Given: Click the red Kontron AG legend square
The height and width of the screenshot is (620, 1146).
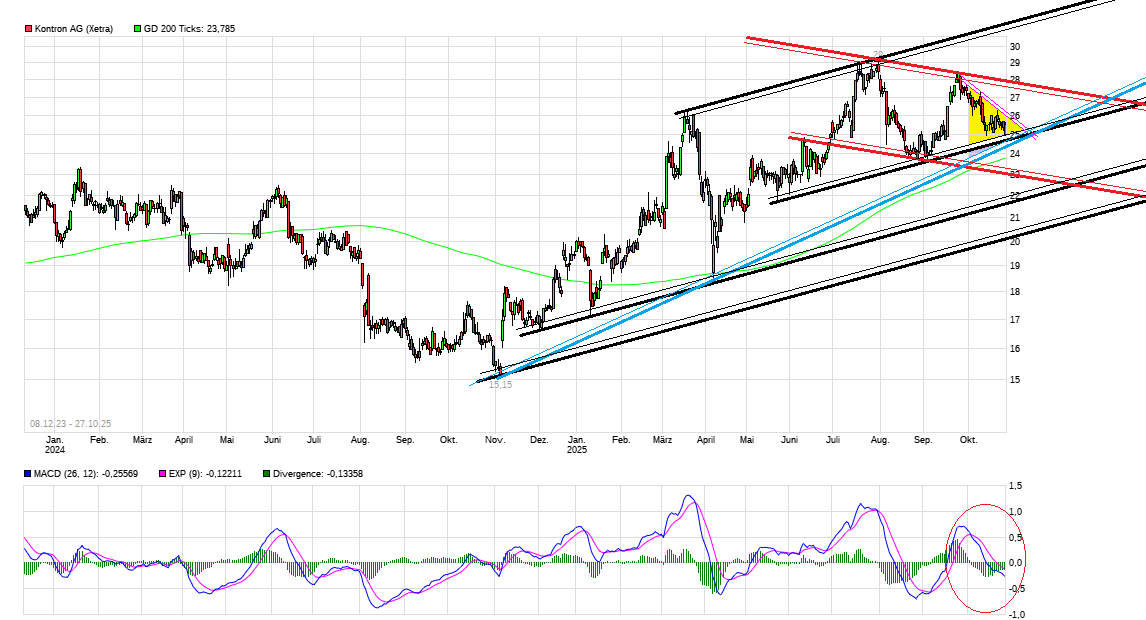Looking at the screenshot, I should [x=29, y=29].
